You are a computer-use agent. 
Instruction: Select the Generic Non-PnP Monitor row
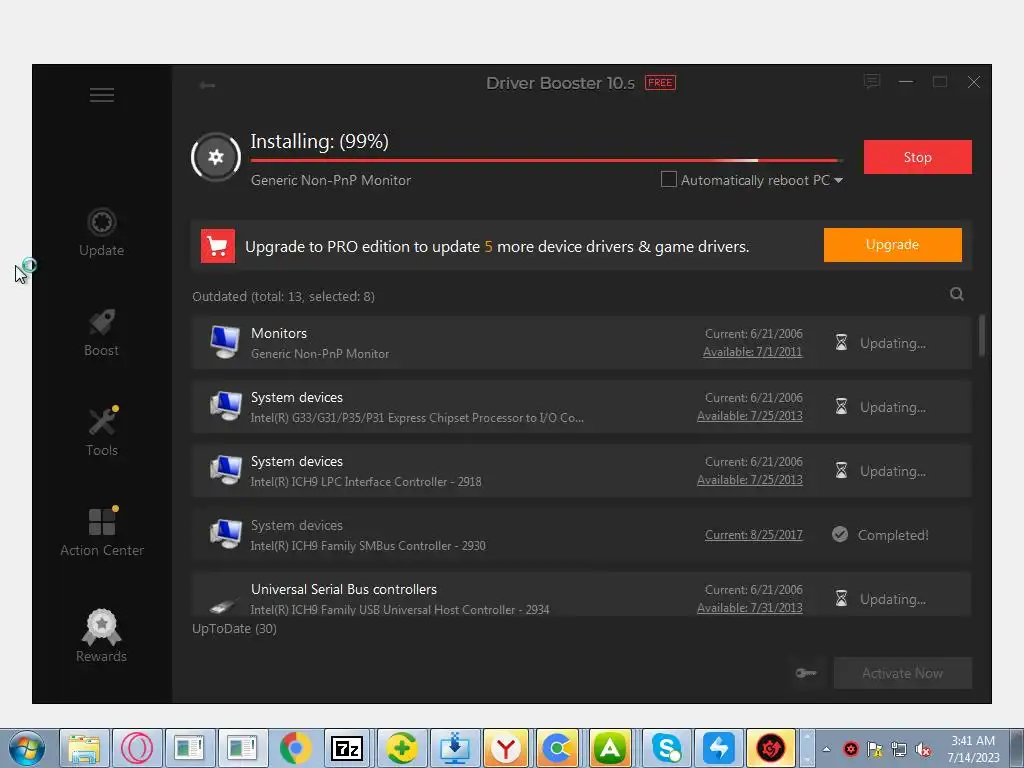click(582, 343)
